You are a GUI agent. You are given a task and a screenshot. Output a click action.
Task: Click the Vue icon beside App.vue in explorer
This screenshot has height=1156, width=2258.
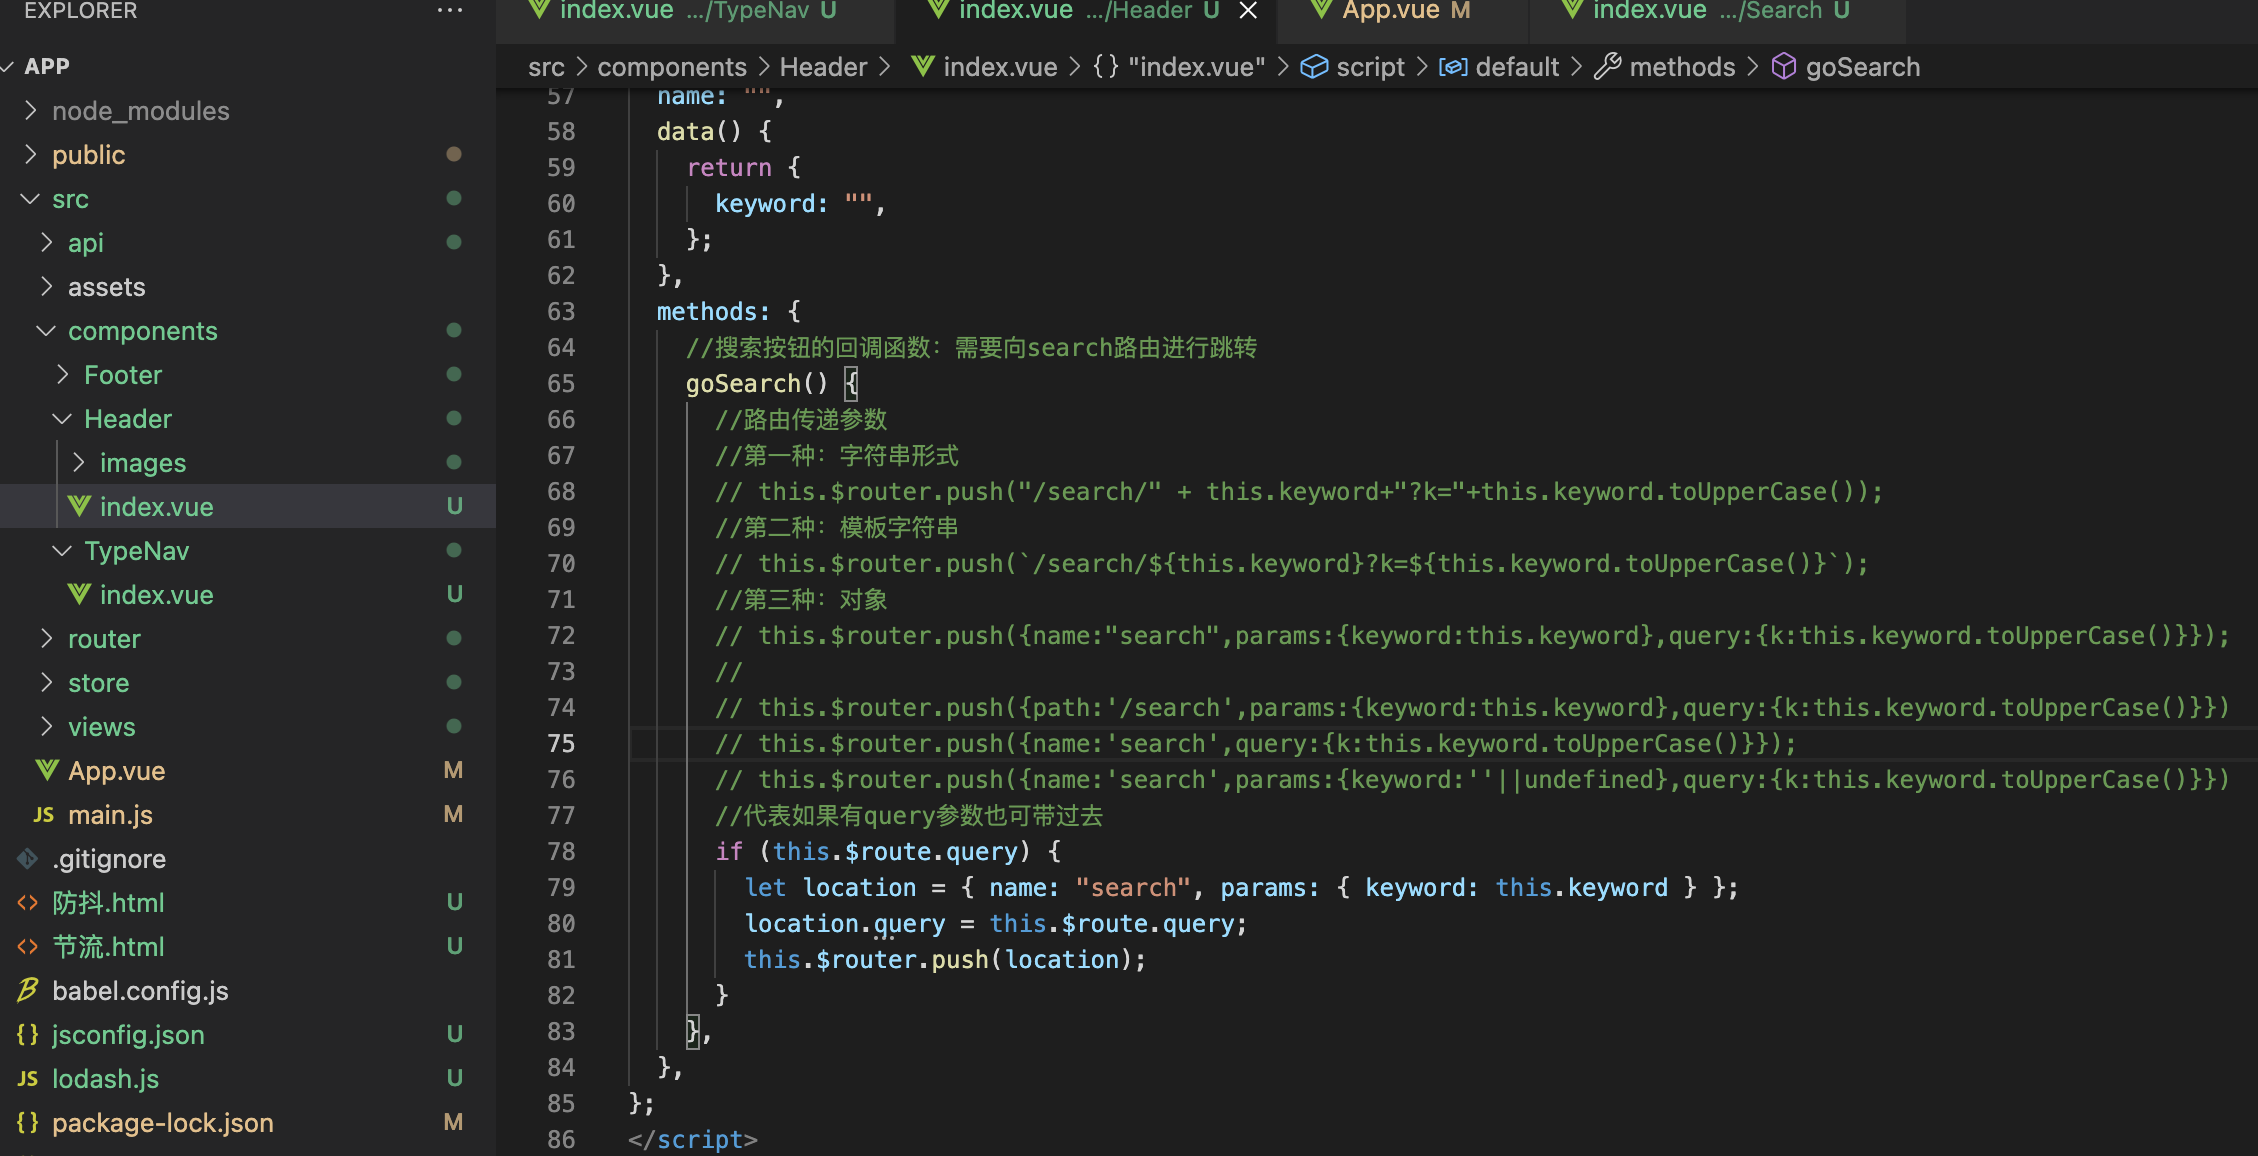47,771
